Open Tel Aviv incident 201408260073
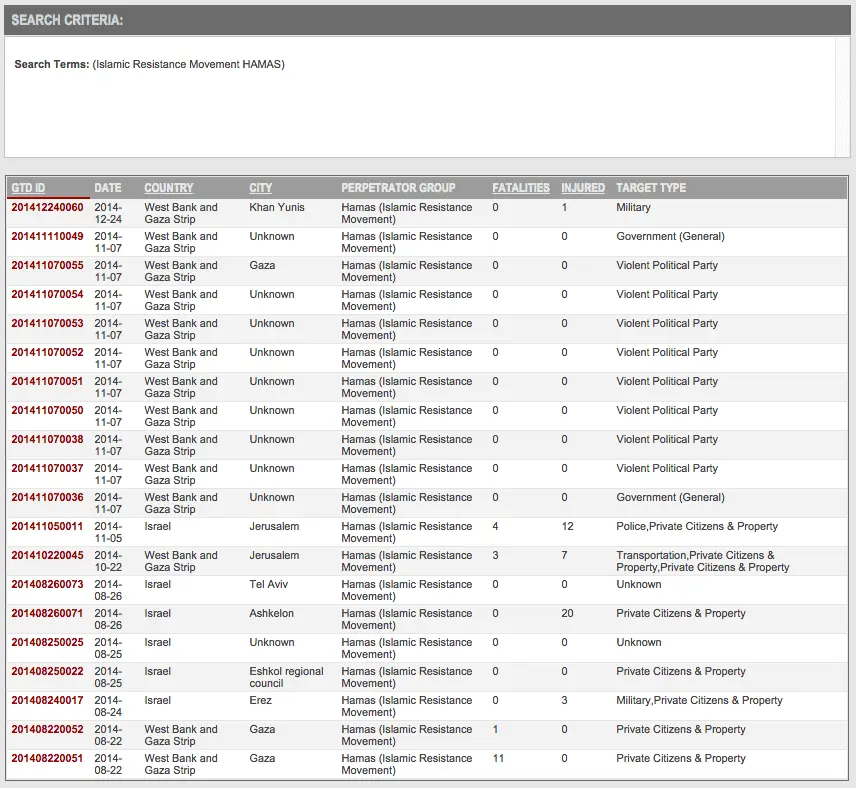 pyautogui.click(x=47, y=585)
